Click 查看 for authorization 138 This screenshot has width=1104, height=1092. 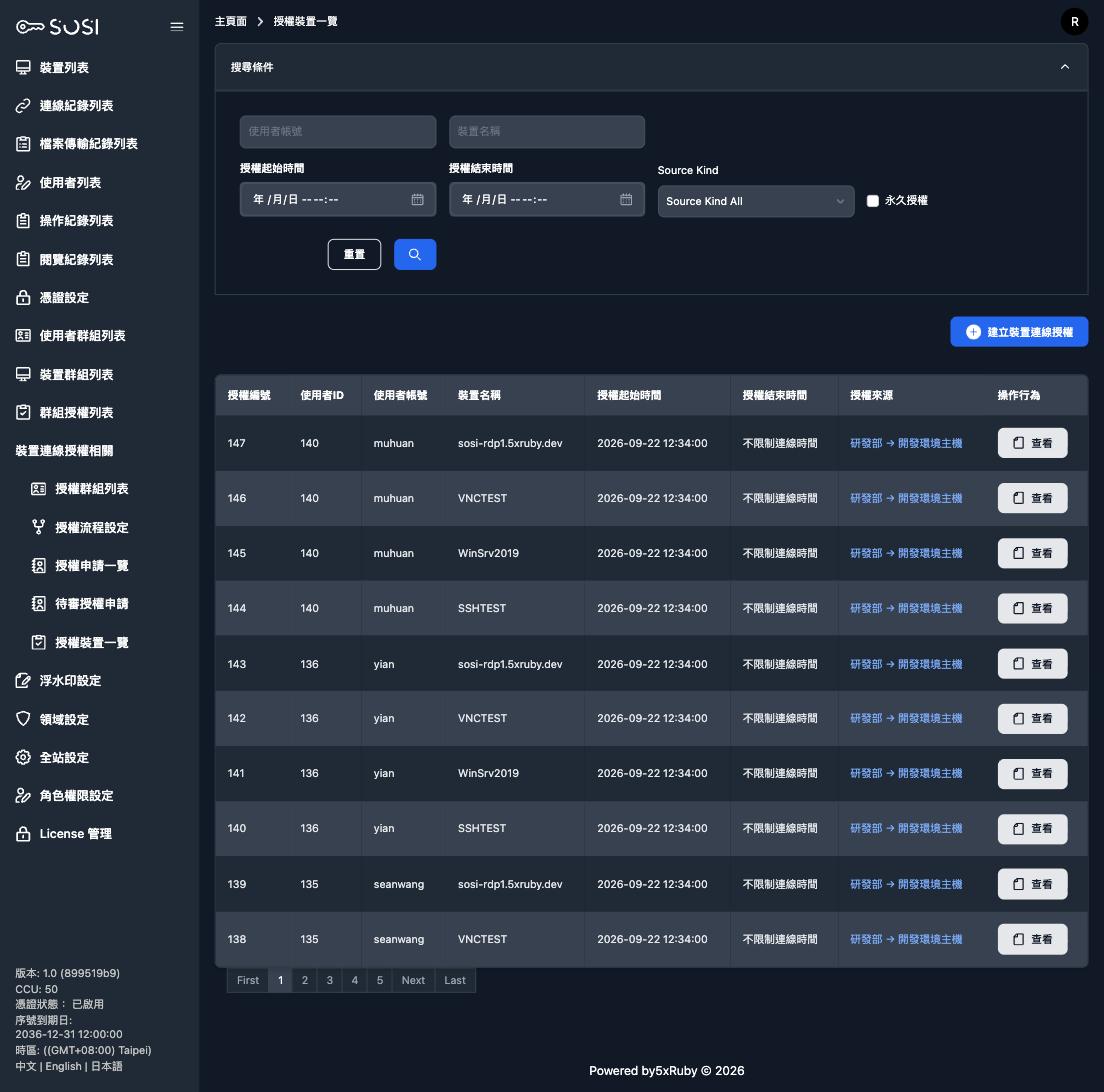[x=1032, y=939]
